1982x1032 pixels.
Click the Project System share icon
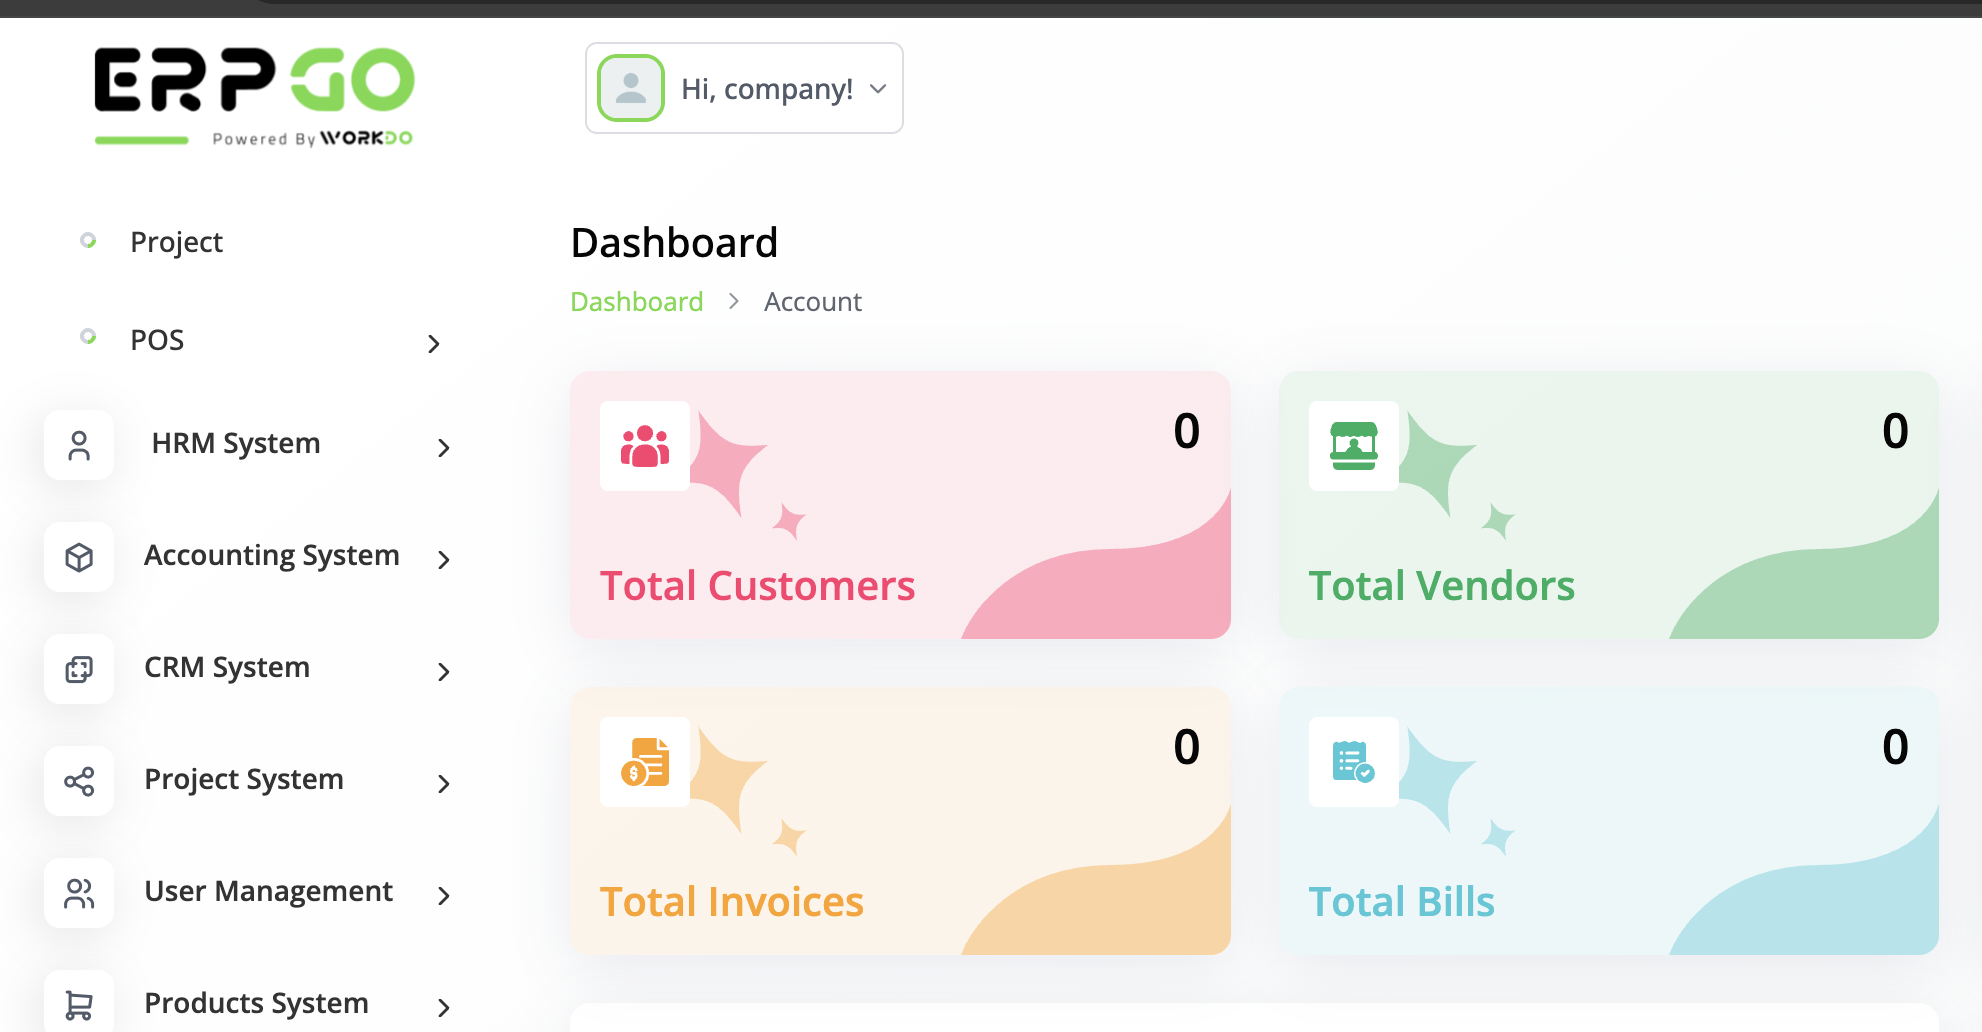tap(79, 781)
